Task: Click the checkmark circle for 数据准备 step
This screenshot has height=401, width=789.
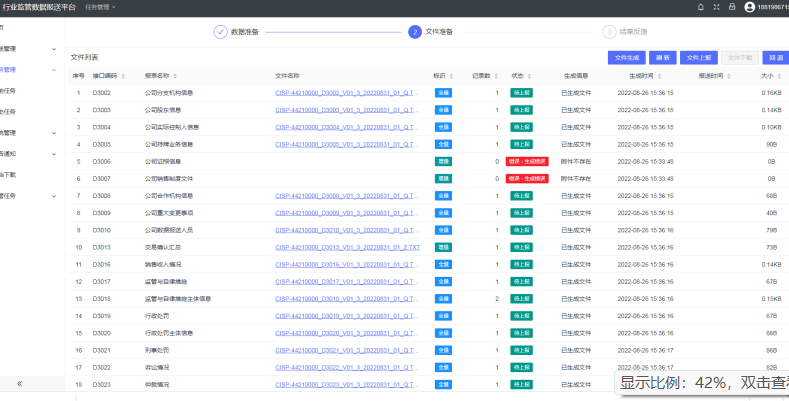Action: [x=220, y=32]
